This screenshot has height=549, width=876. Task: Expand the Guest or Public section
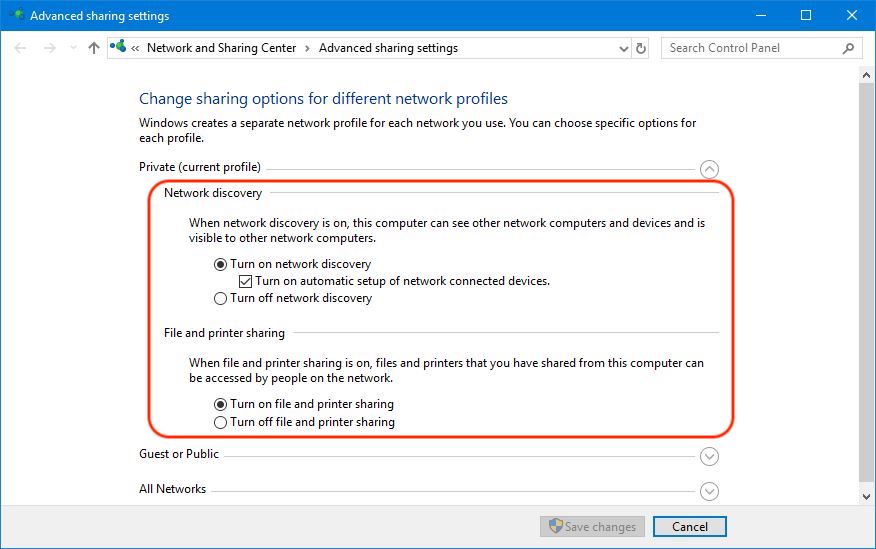(x=710, y=457)
